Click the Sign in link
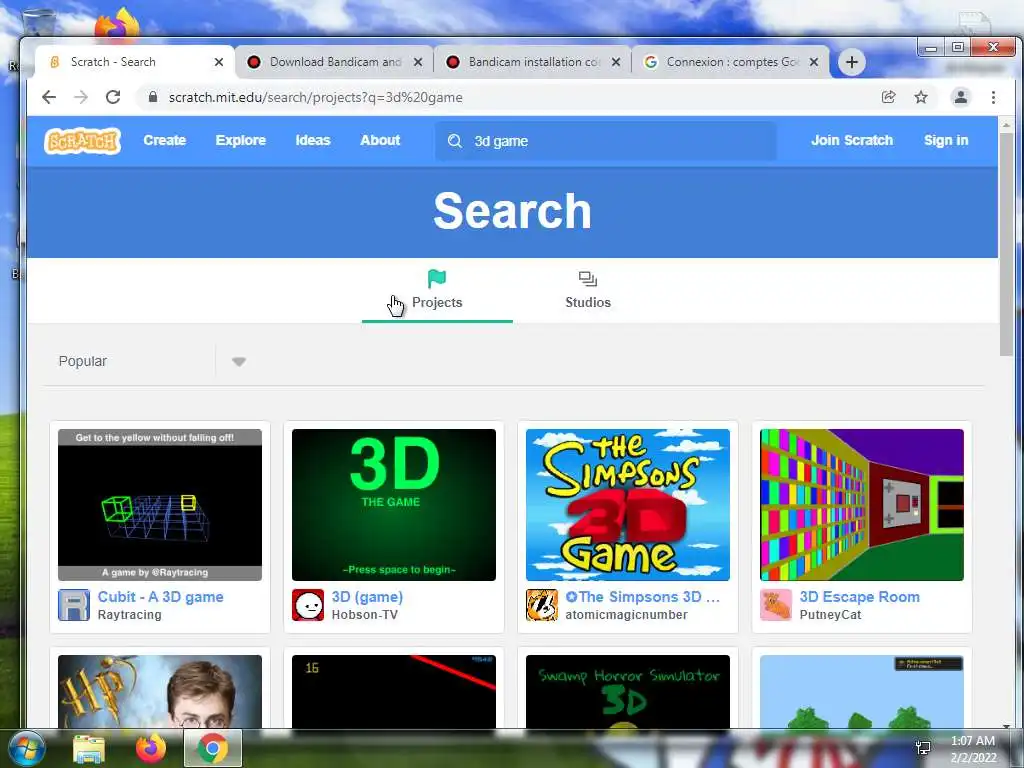 coord(946,140)
